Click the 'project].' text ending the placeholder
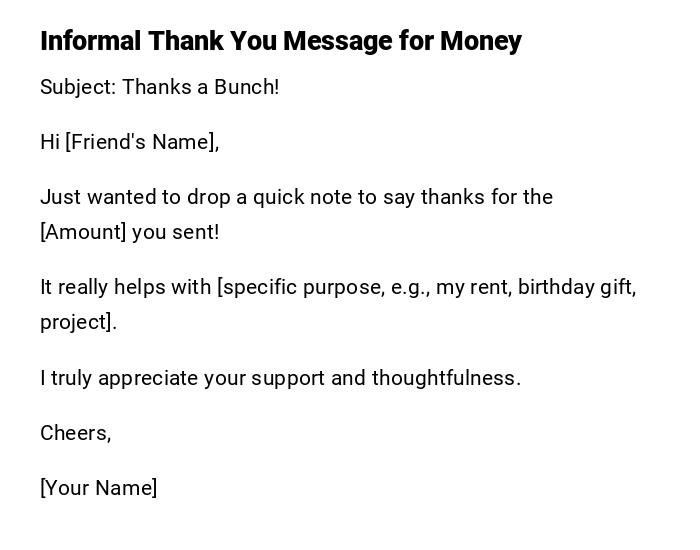Viewport: 700px width, 550px height. 78,322
